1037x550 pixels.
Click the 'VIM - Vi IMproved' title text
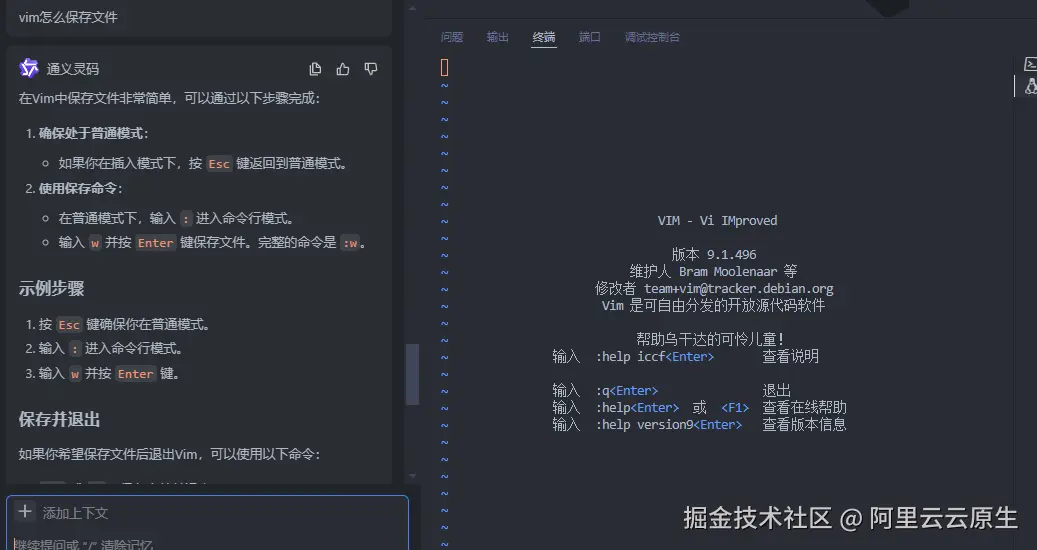tap(717, 220)
